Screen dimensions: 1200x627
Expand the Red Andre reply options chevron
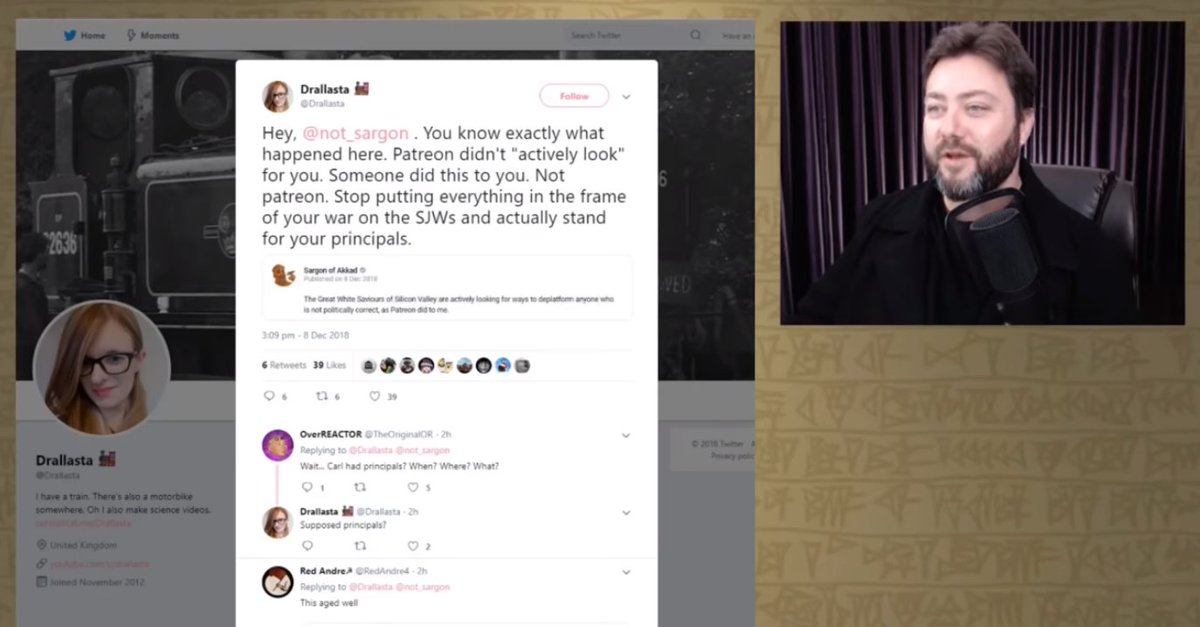point(627,572)
